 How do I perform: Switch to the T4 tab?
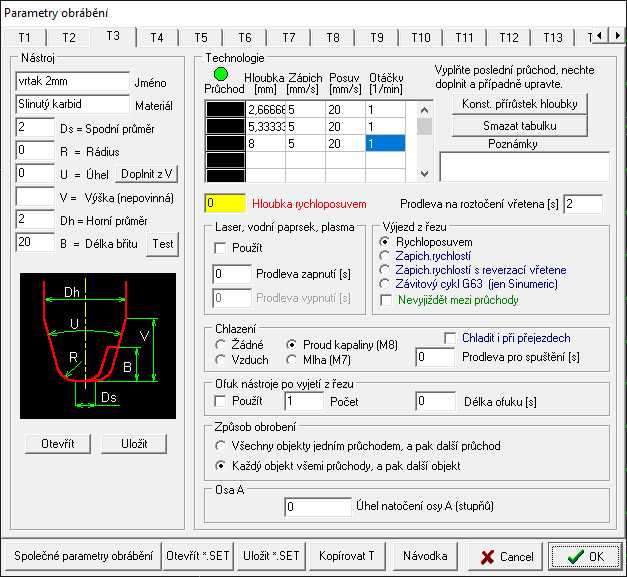(x=156, y=37)
